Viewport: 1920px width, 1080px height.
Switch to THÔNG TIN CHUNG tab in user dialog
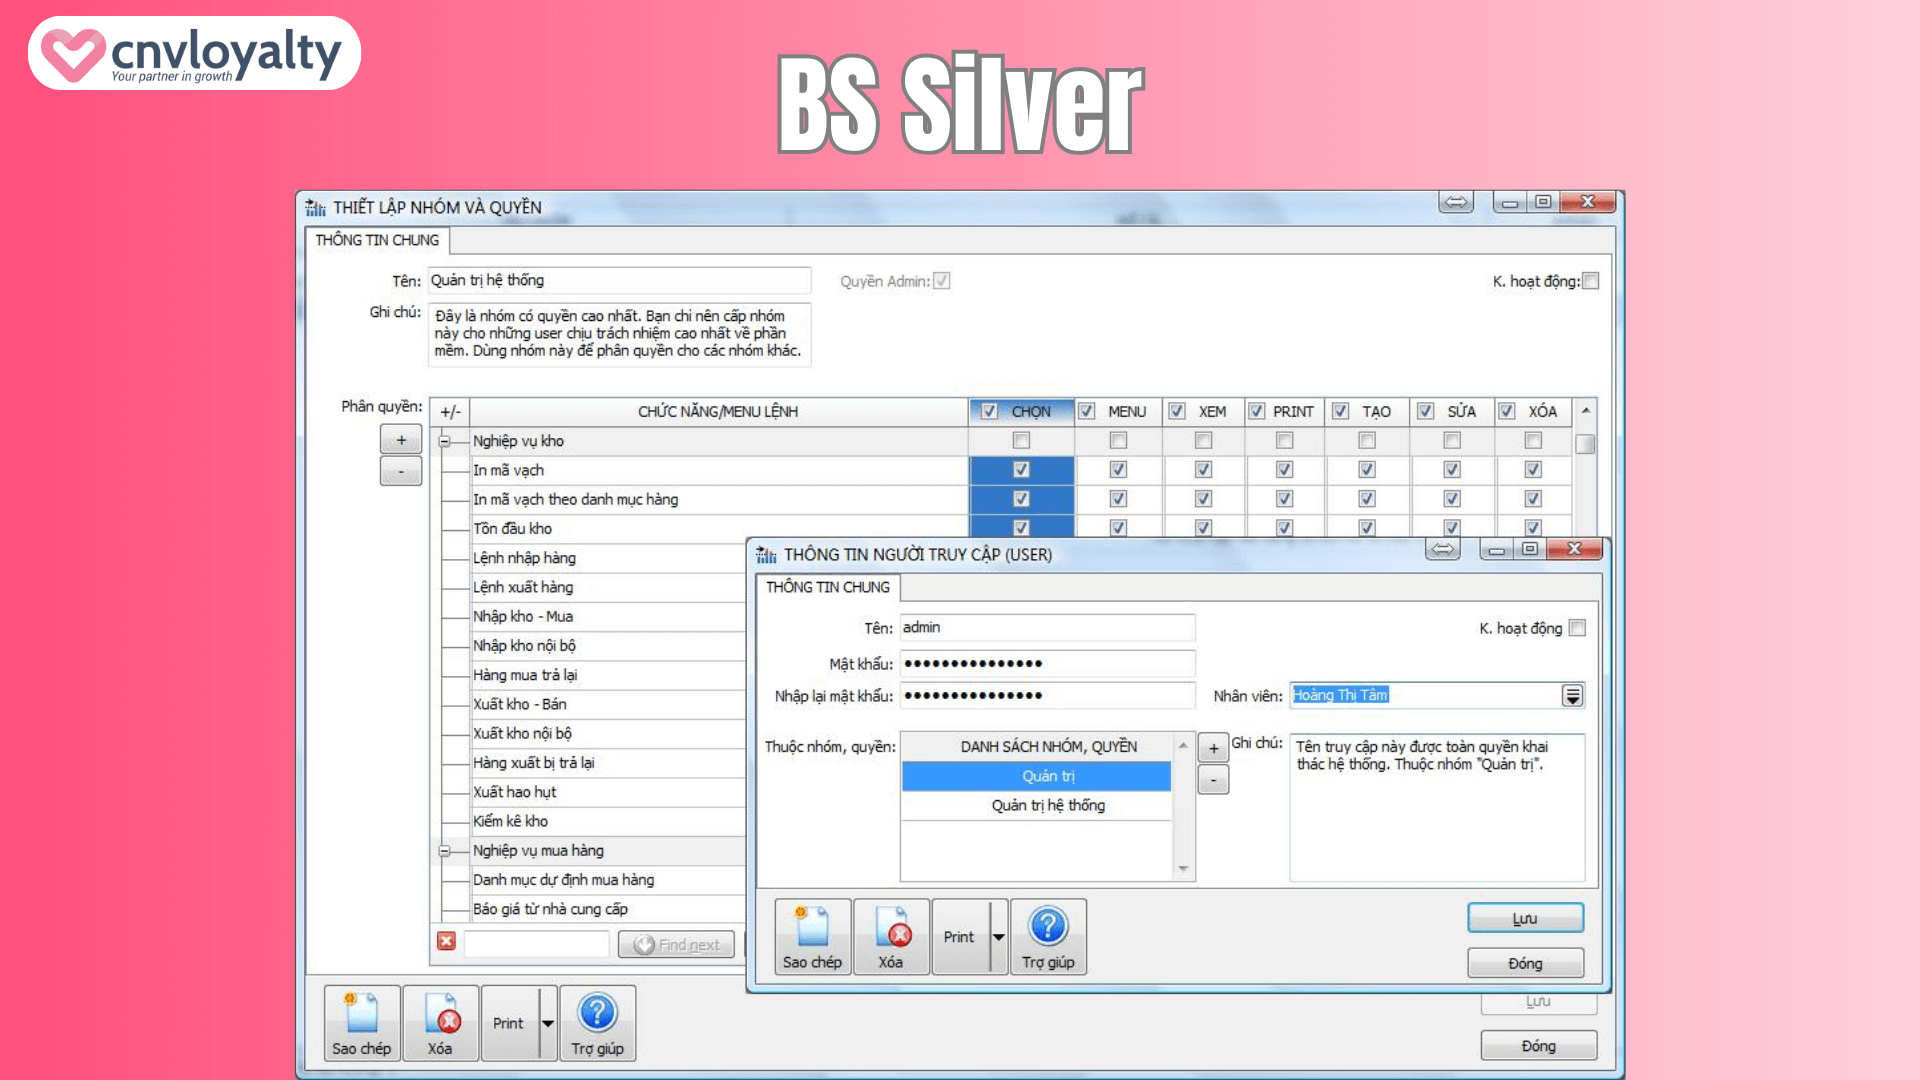point(827,588)
